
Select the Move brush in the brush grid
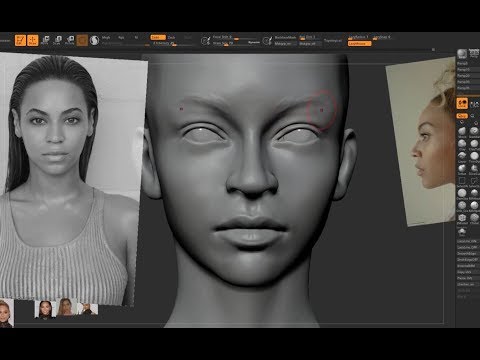coord(462,132)
